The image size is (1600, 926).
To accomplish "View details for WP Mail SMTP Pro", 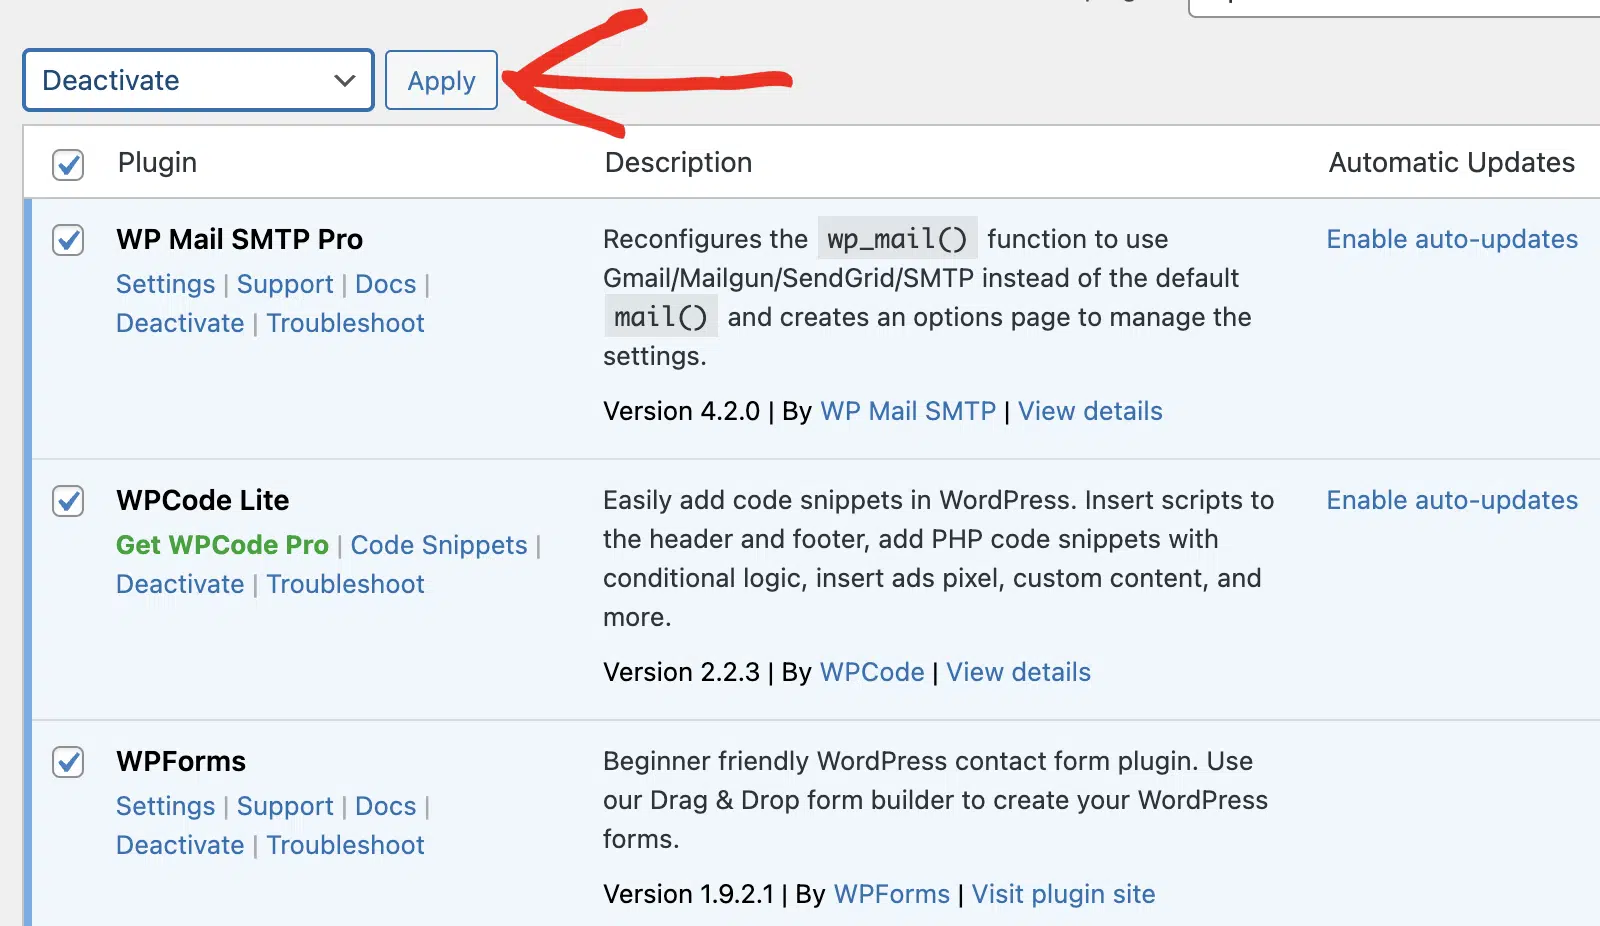I will point(1090,411).
